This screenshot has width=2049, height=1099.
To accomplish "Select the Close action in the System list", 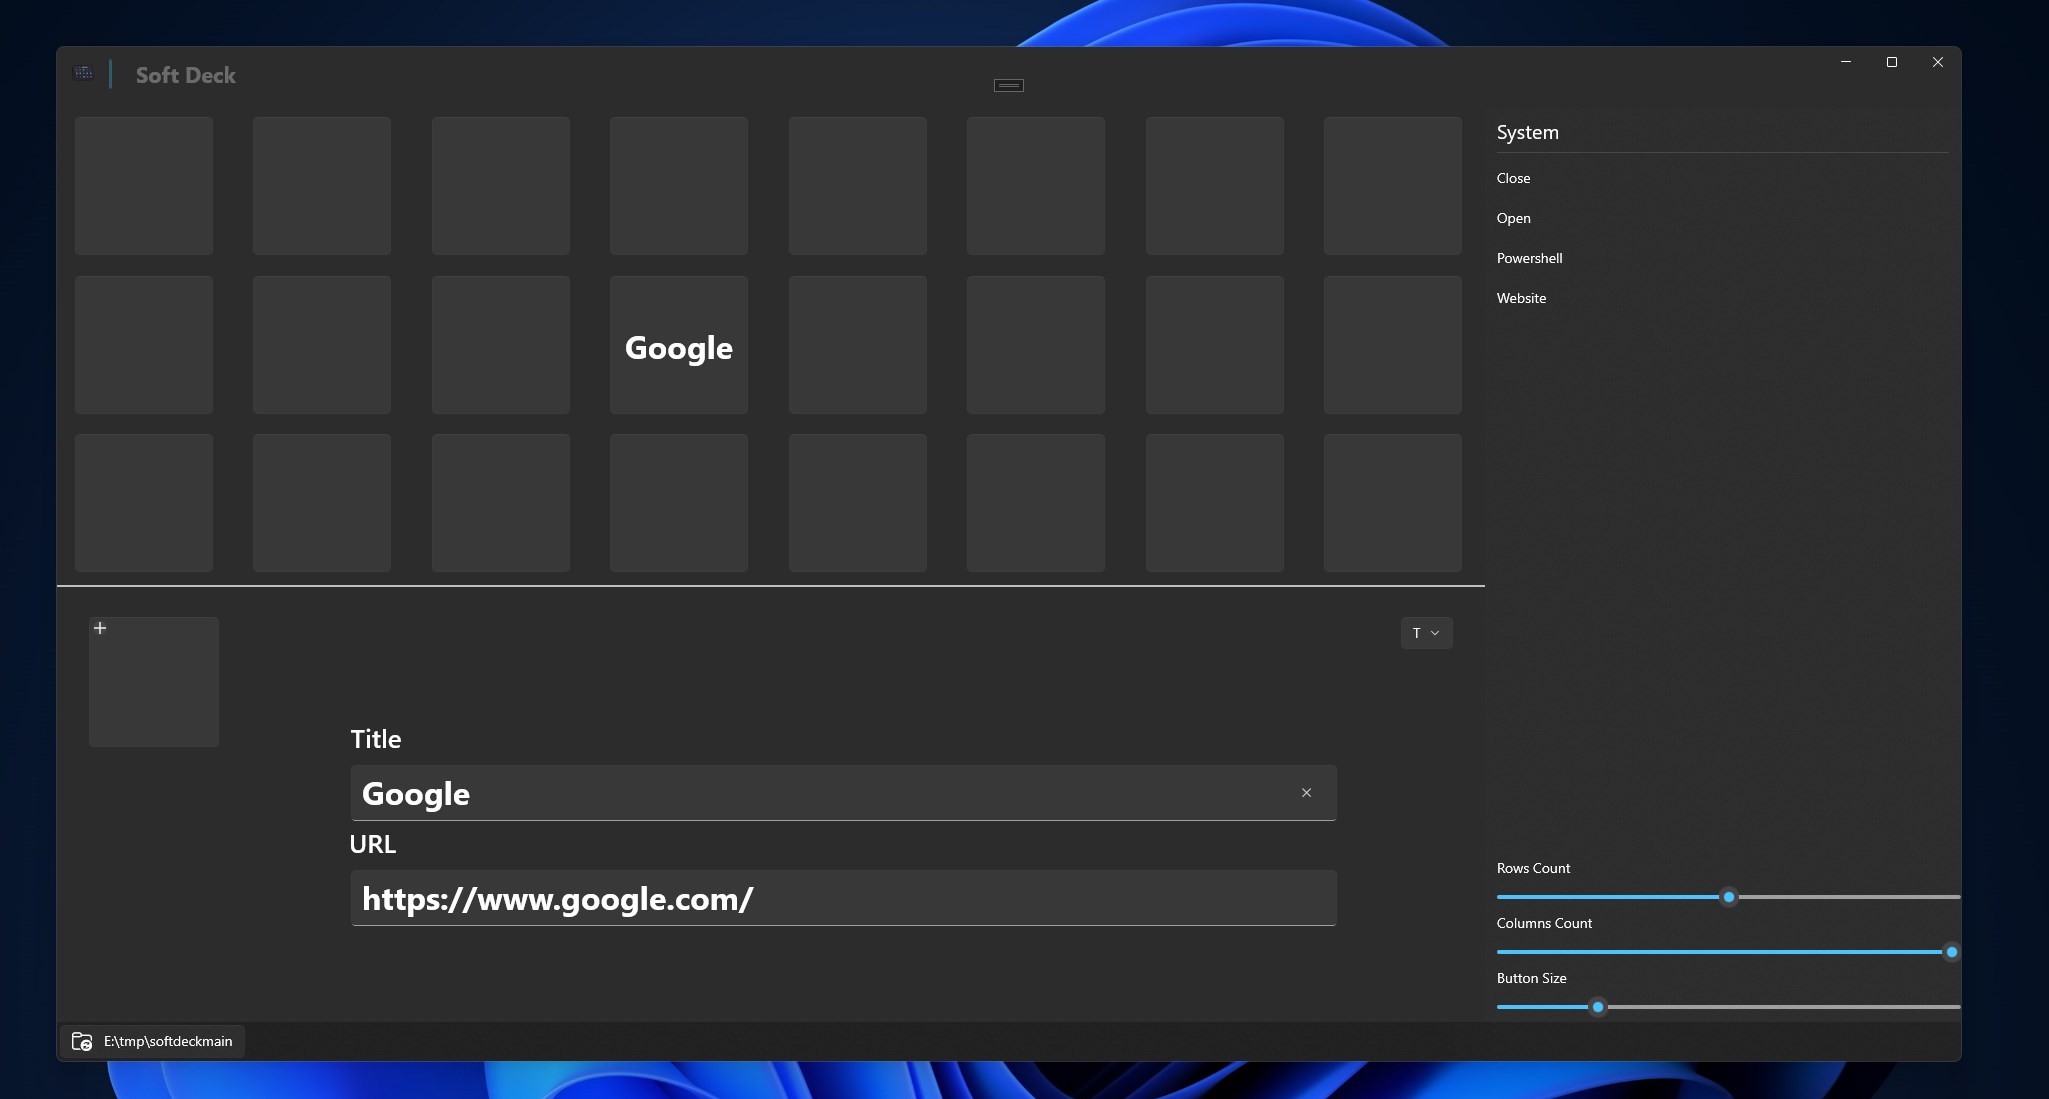I will click(1513, 178).
